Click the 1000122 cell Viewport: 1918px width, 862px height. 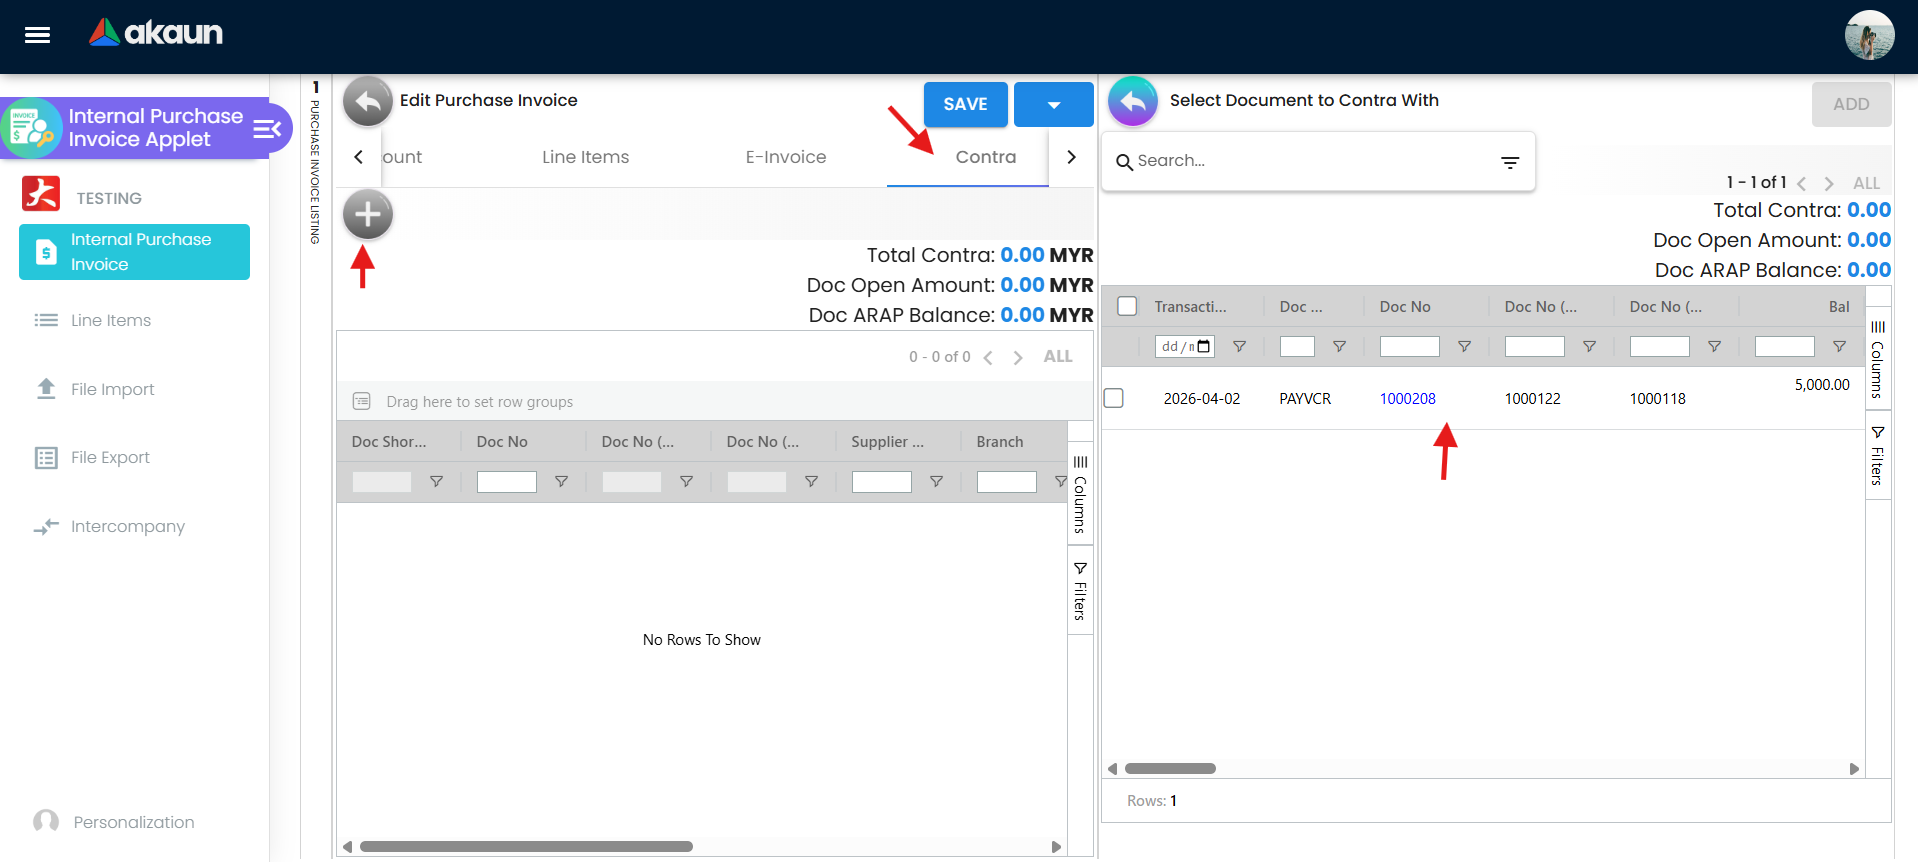tap(1532, 398)
